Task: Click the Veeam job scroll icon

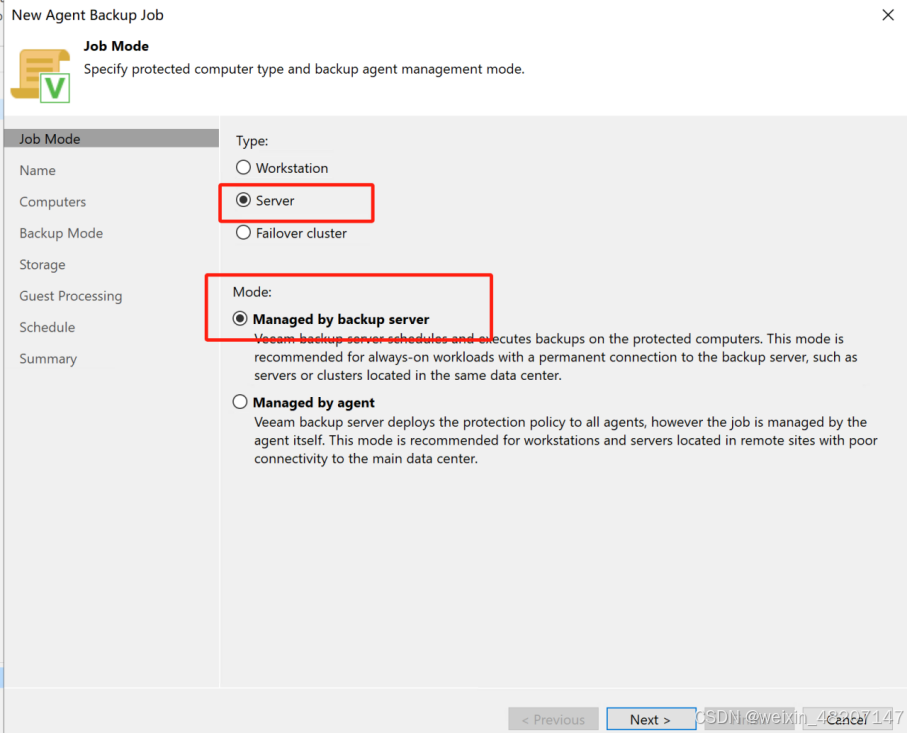Action: coord(41,76)
